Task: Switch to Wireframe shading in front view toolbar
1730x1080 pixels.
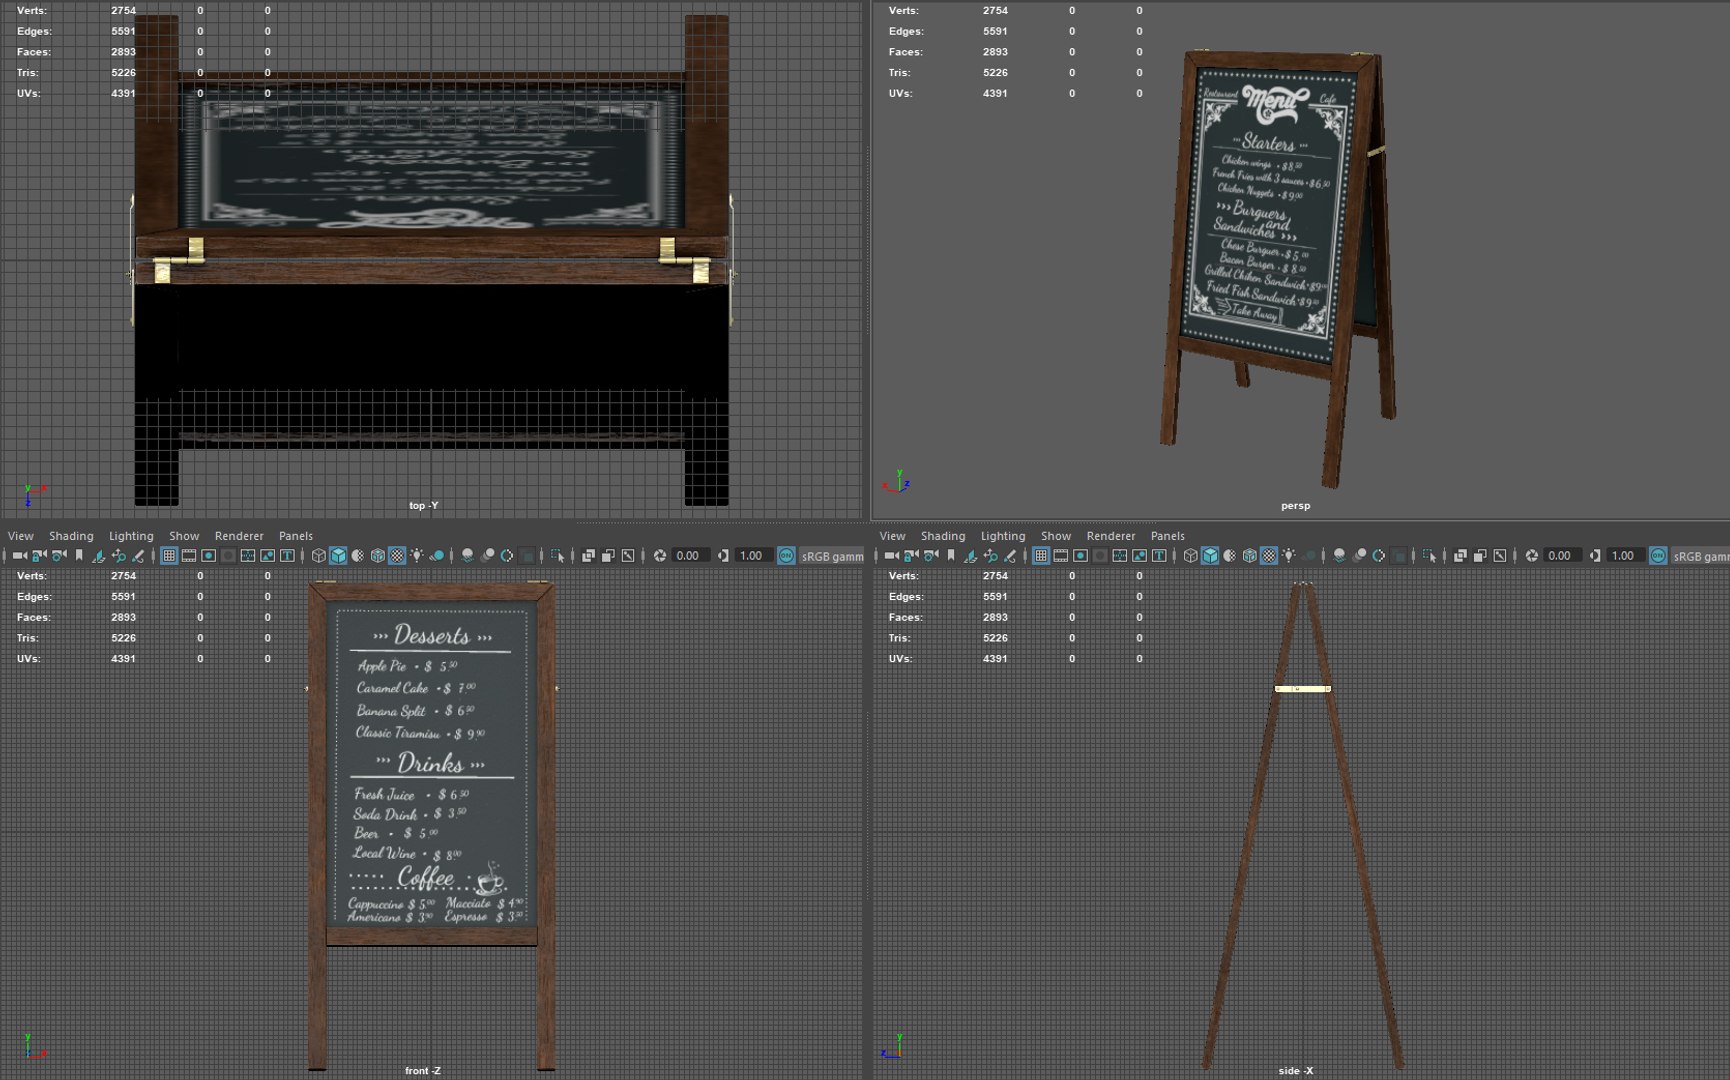Action: (319, 556)
